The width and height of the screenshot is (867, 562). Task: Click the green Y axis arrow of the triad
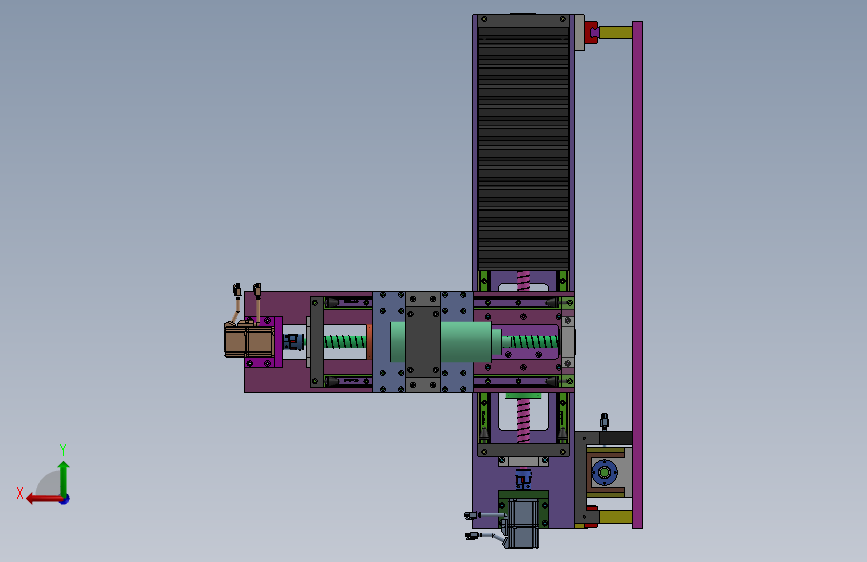[64, 478]
